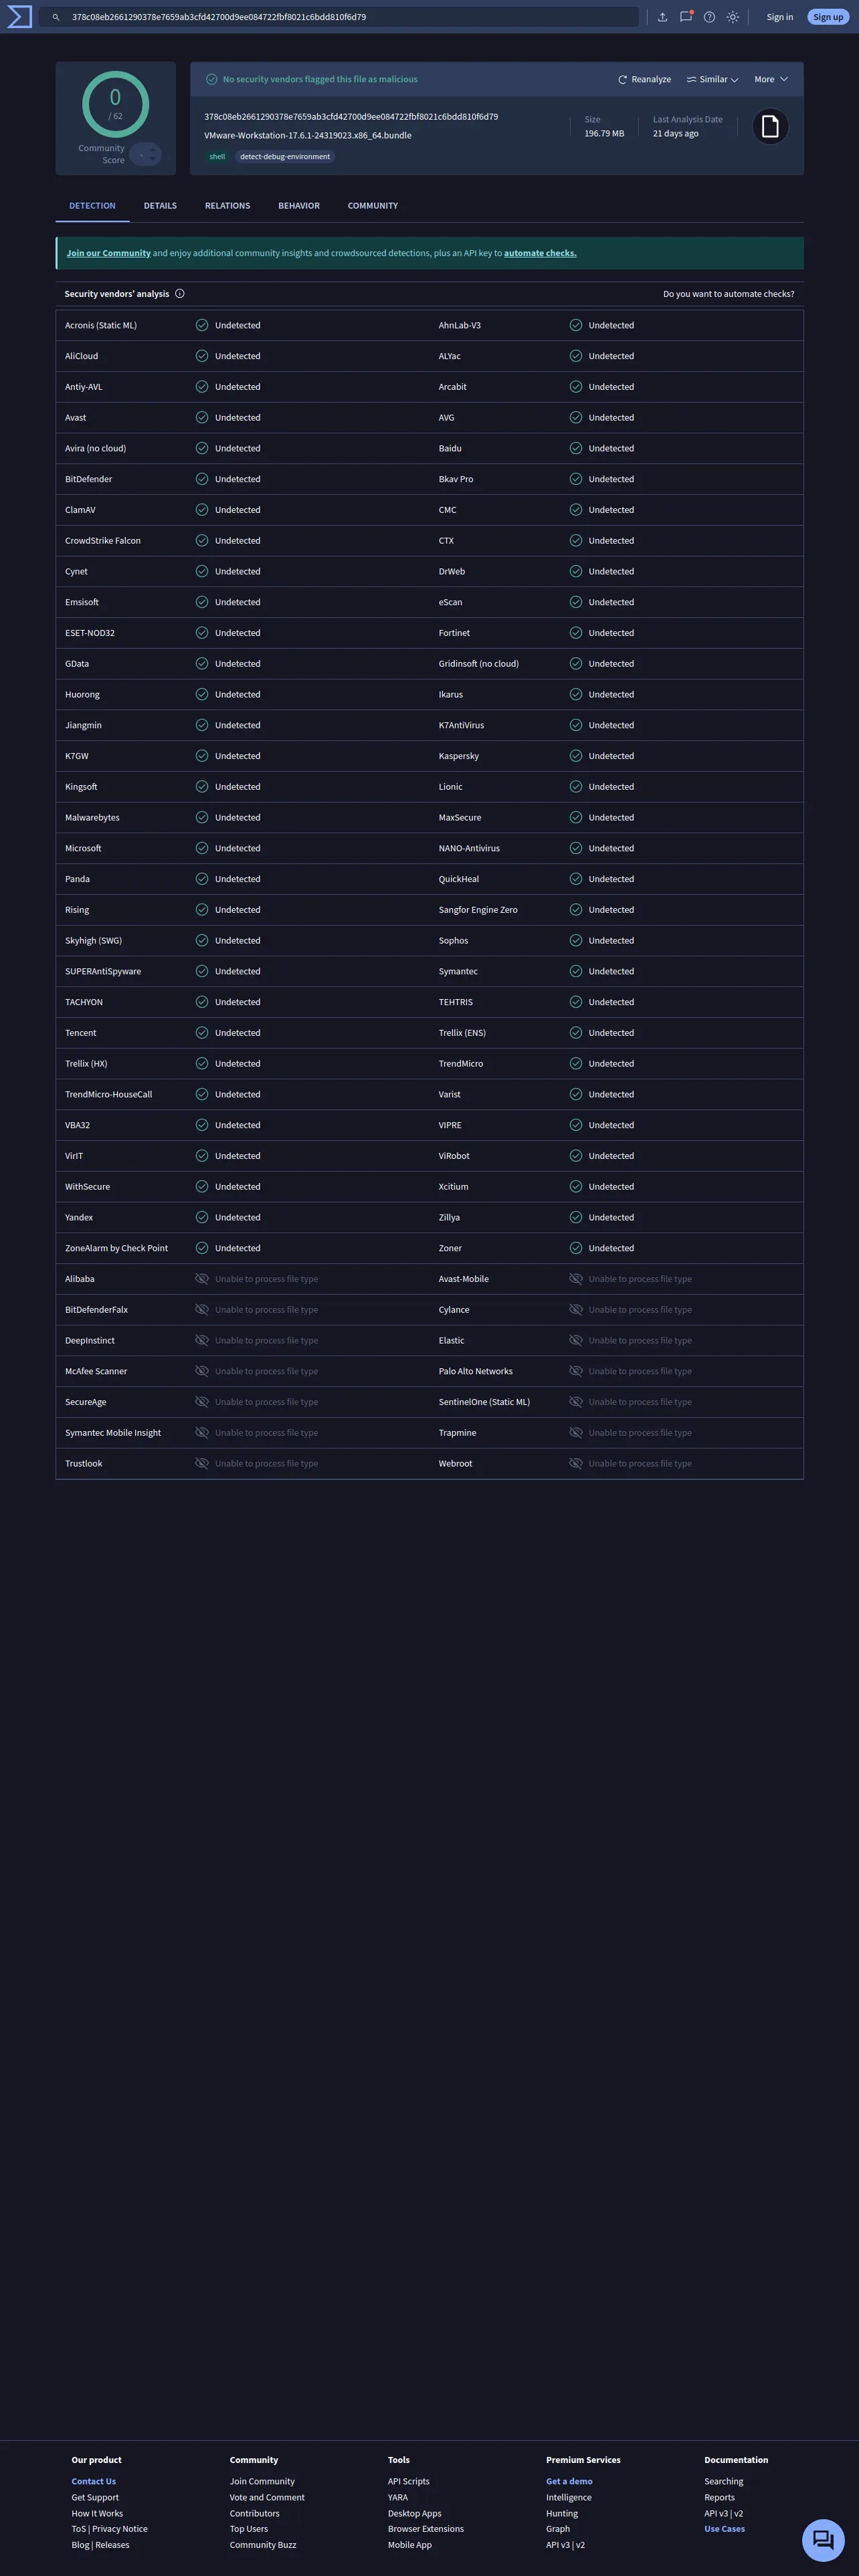Click the info icon beside Security vendors' analysis
859x2576 pixels.
(x=180, y=294)
